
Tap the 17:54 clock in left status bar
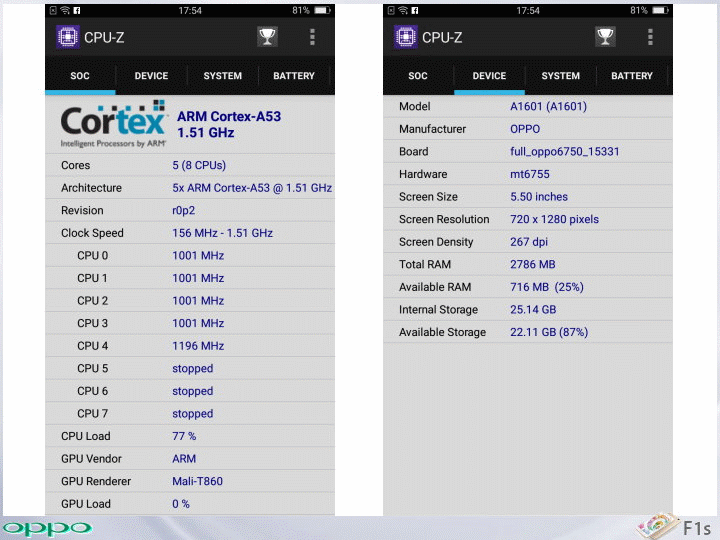190,10
